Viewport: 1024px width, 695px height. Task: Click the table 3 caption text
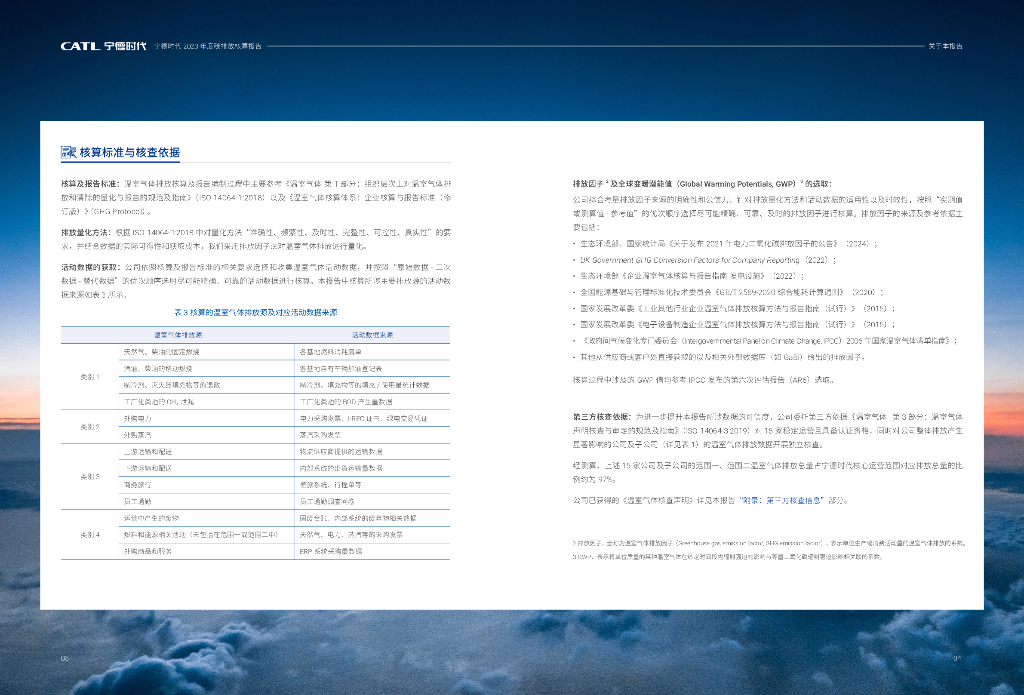tap(255, 312)
